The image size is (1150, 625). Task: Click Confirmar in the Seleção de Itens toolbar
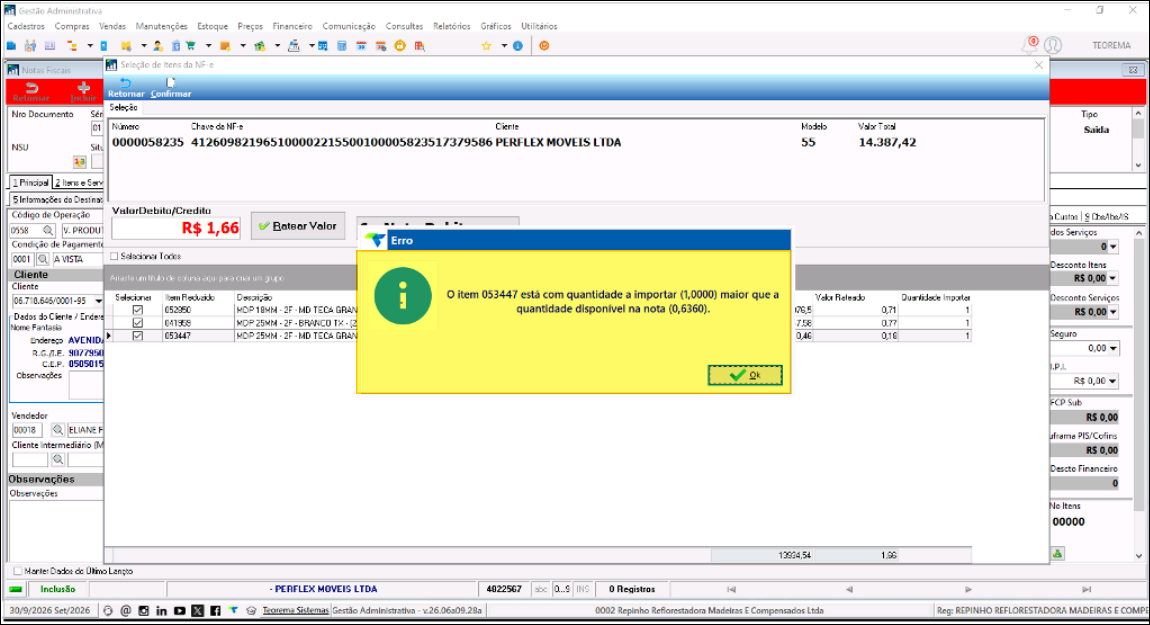point(171,88)
